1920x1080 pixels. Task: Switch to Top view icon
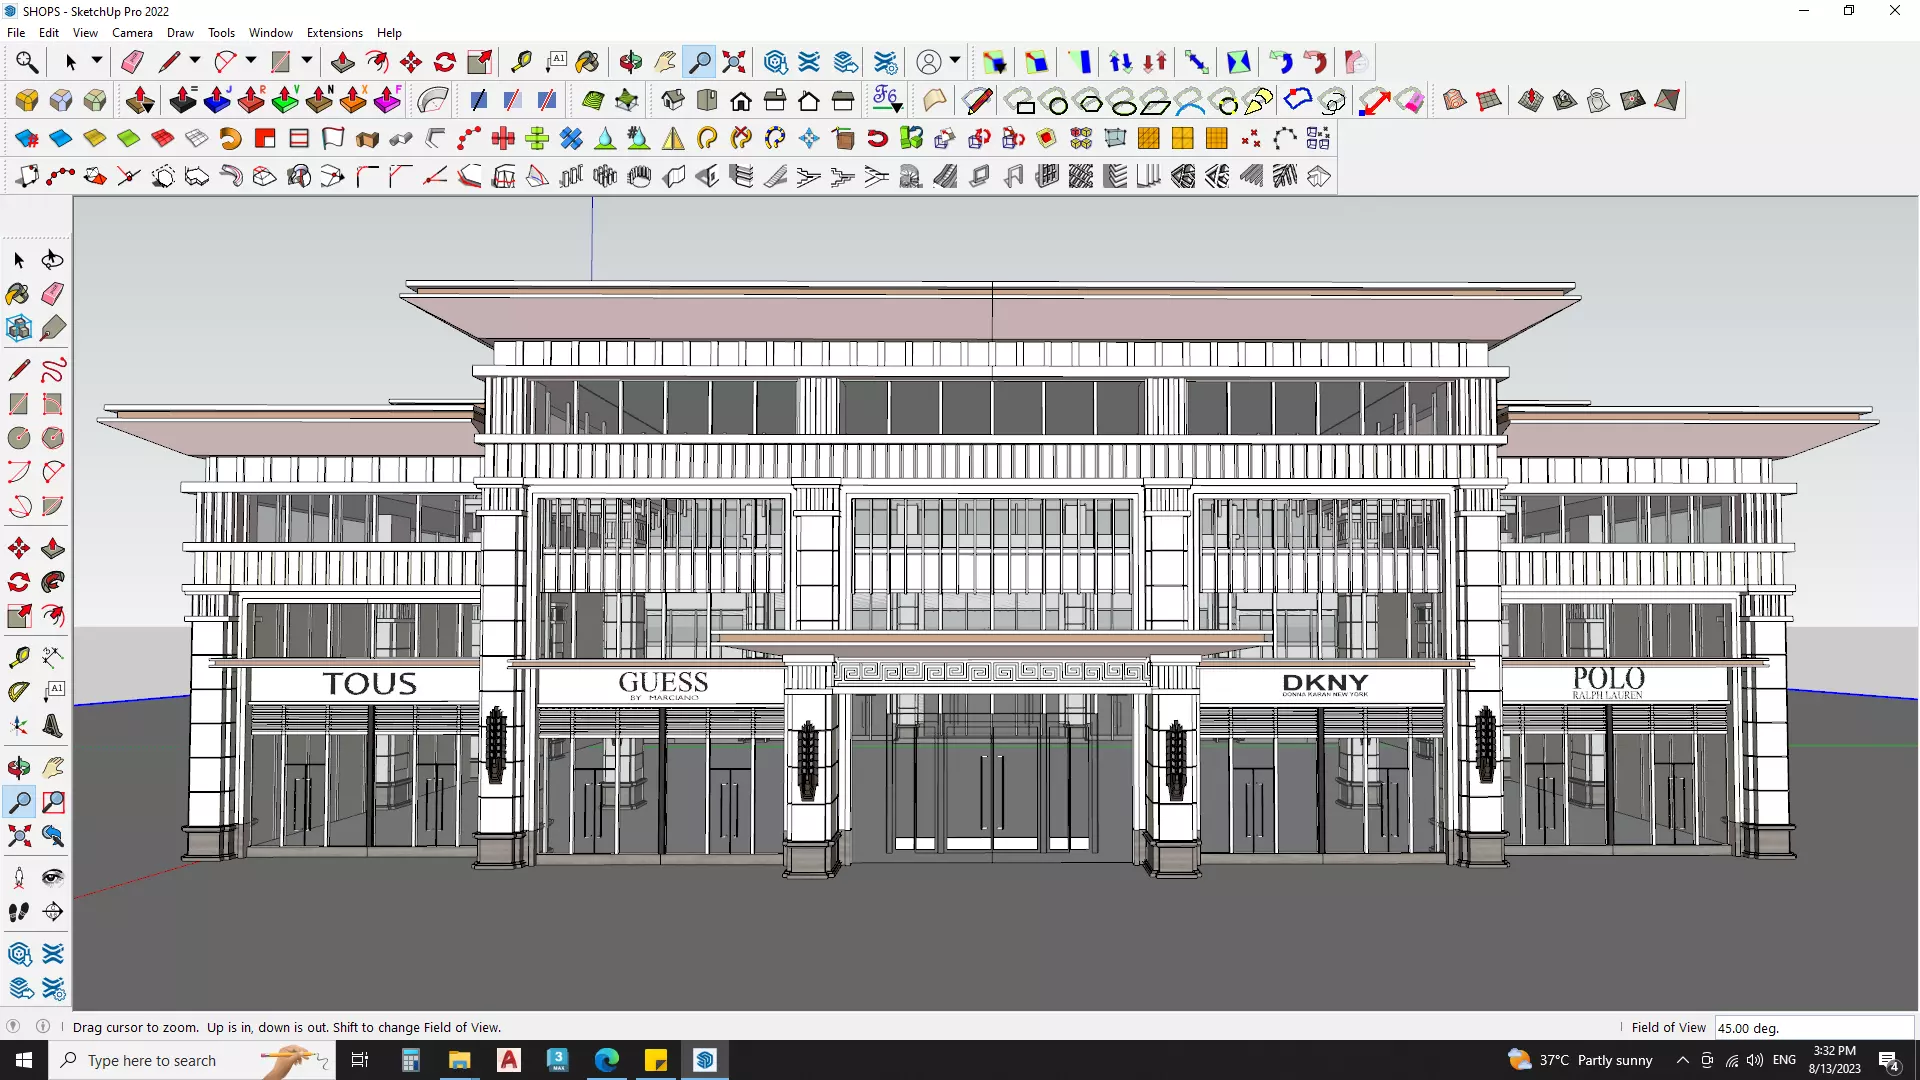[707, 100]
